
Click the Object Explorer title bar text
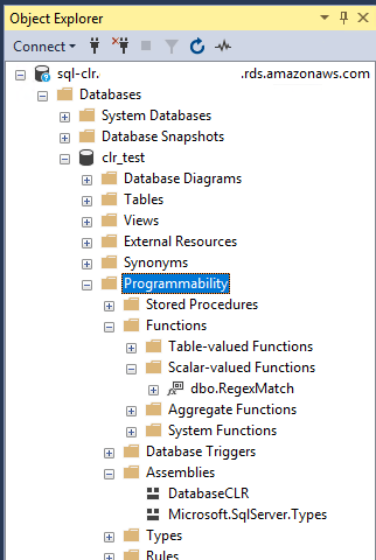tap(56, 18)
